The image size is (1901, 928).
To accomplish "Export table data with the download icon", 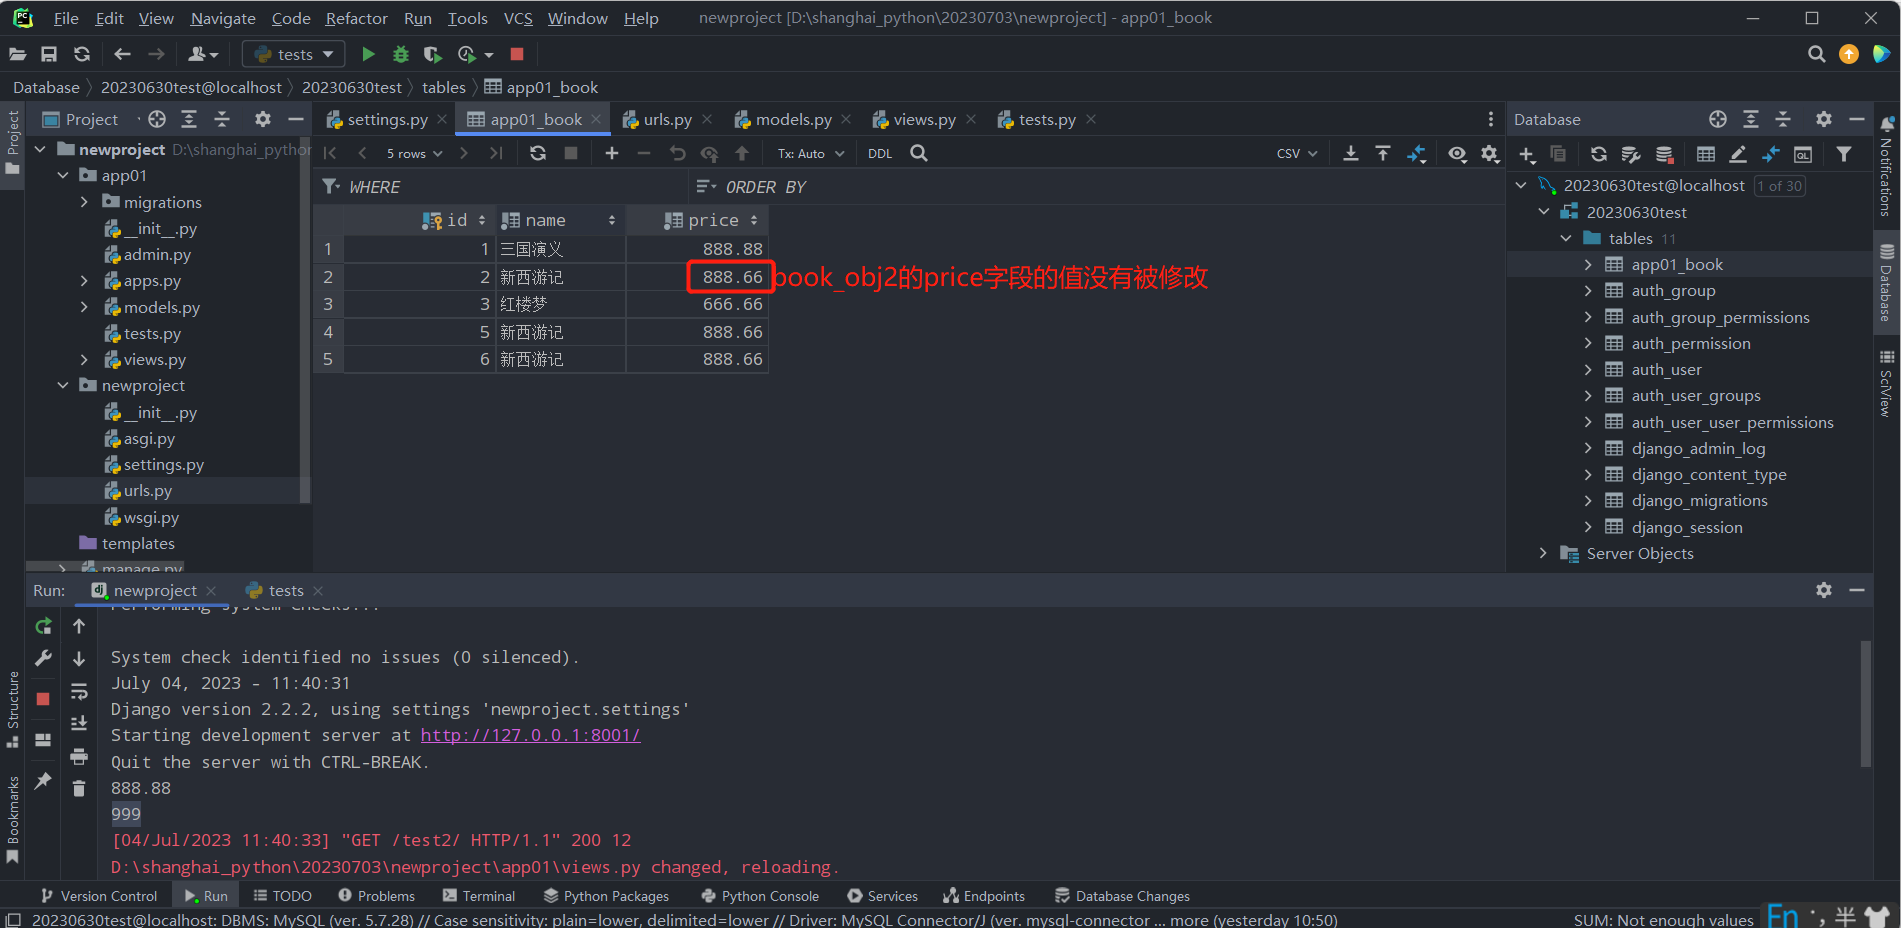I will [x=1351, y=153].
